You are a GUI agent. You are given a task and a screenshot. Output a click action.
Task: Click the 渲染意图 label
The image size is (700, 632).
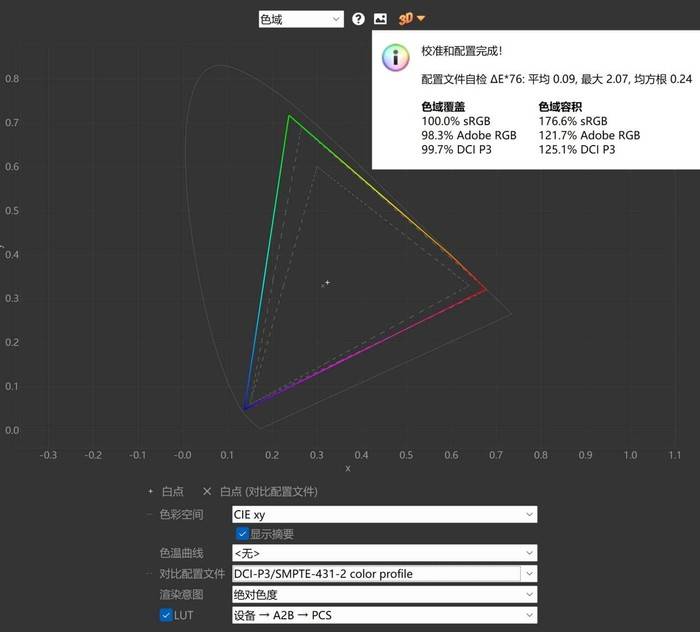coord(181,595)
